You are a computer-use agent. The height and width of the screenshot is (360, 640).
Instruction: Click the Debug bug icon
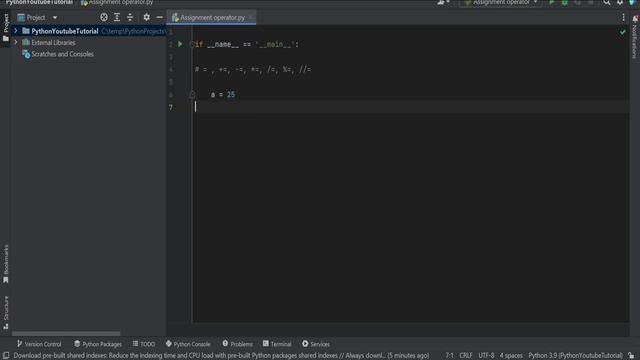(x=565, y=2)
